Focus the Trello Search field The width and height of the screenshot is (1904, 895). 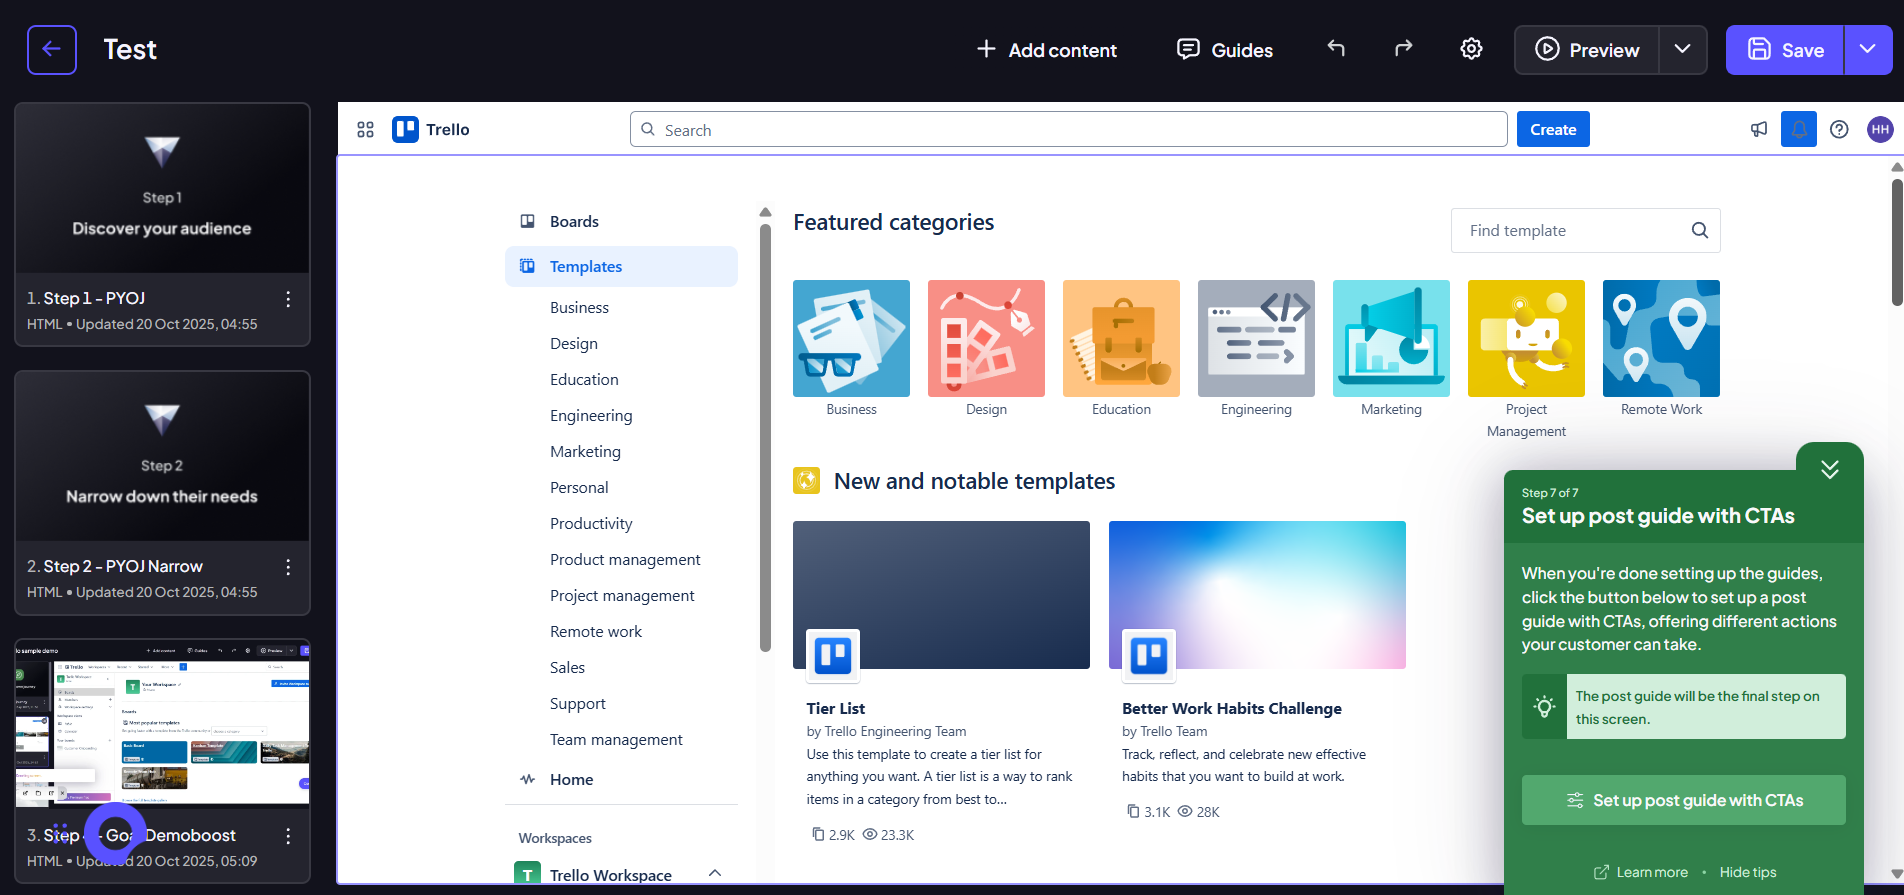point(1068,130)
